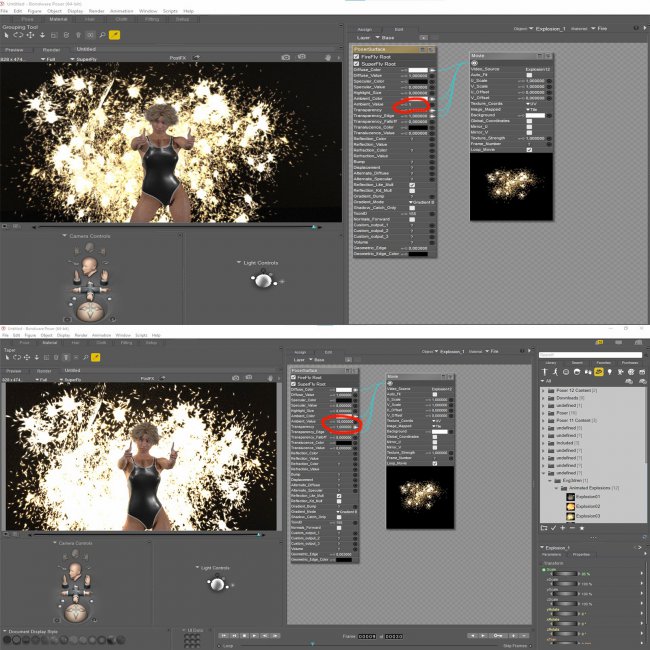650x650 pixels.
Task: Expand the Downloads folder in library tree
Action: (543, 398)
